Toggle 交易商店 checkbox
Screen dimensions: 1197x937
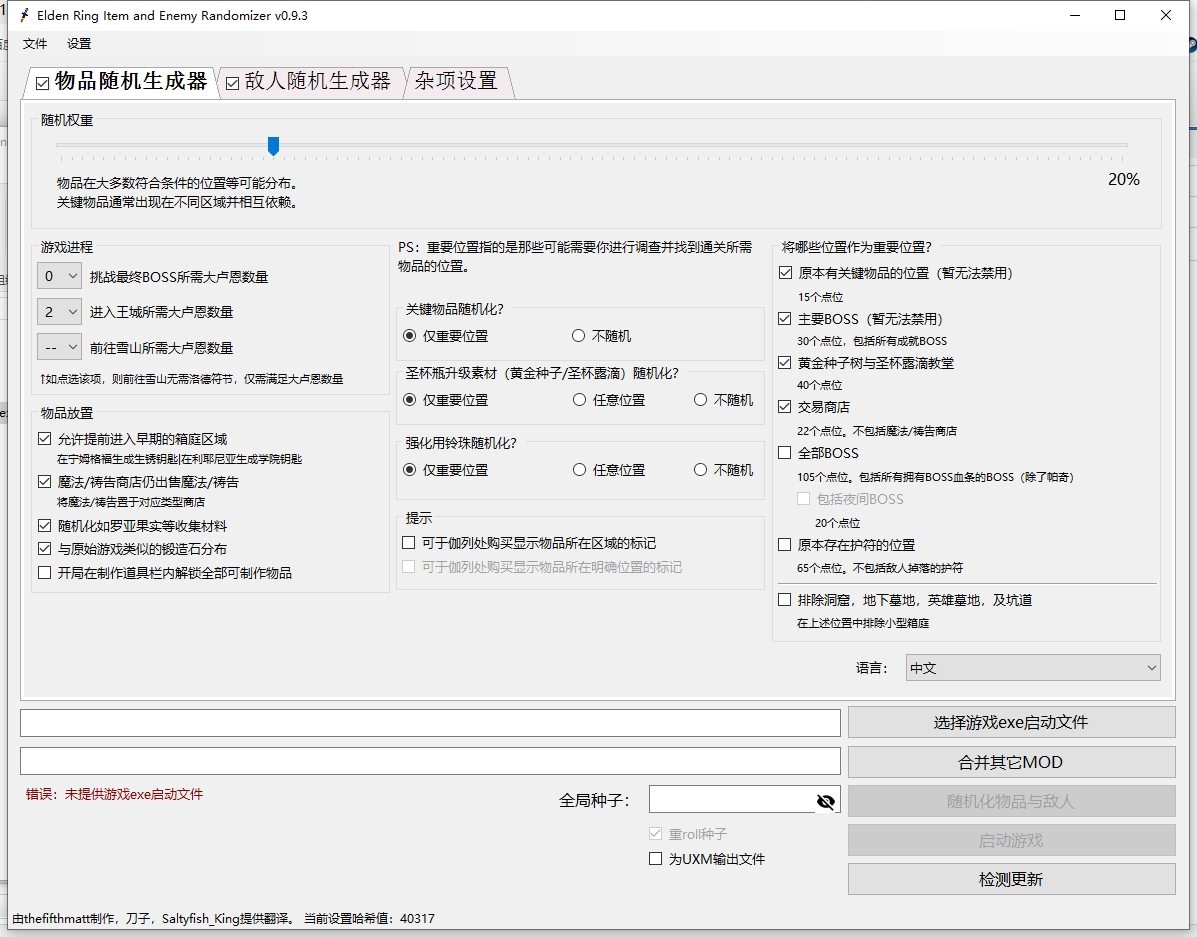tap(785, 407)
